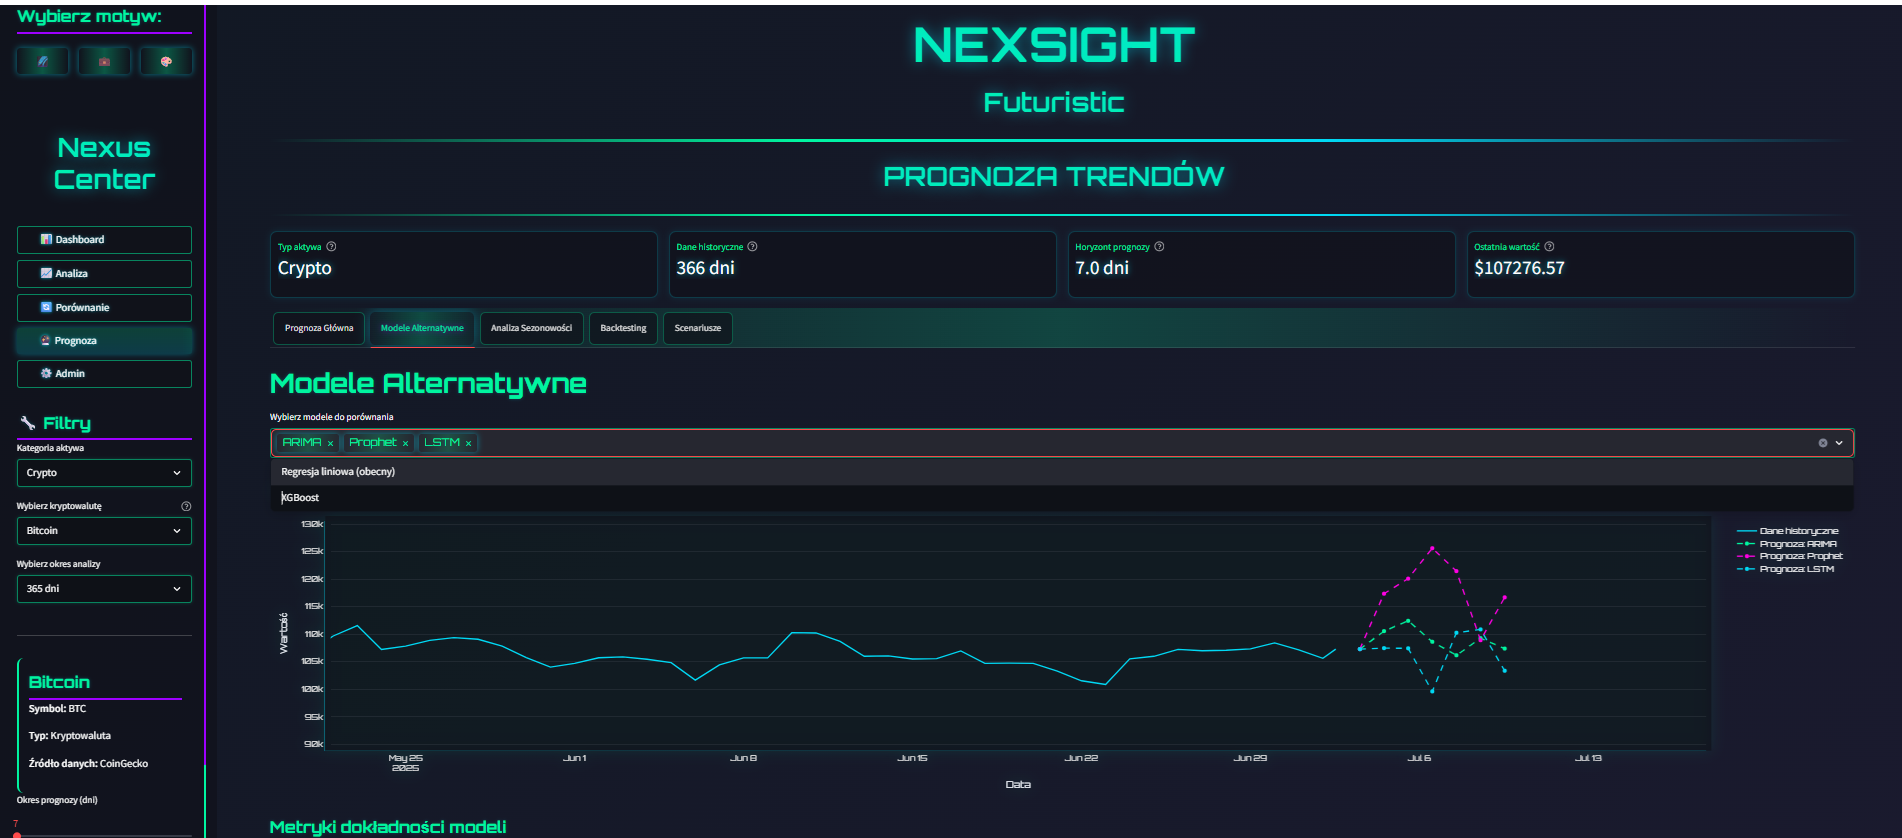Click help icon next to Wybierz kryptowalutę

pyautogui.click(x=186, y=506)
